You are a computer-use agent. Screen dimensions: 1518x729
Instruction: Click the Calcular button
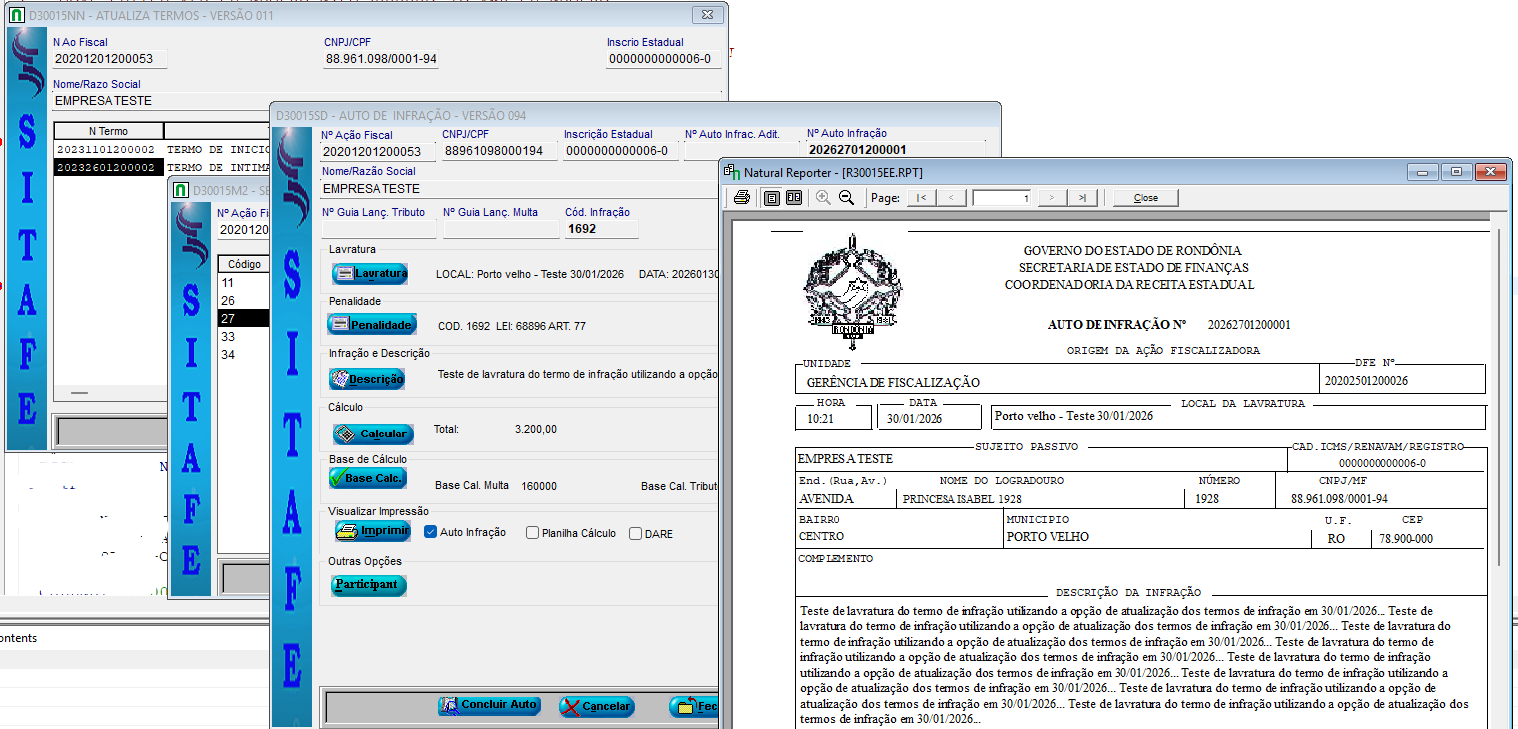click(372, 434)
